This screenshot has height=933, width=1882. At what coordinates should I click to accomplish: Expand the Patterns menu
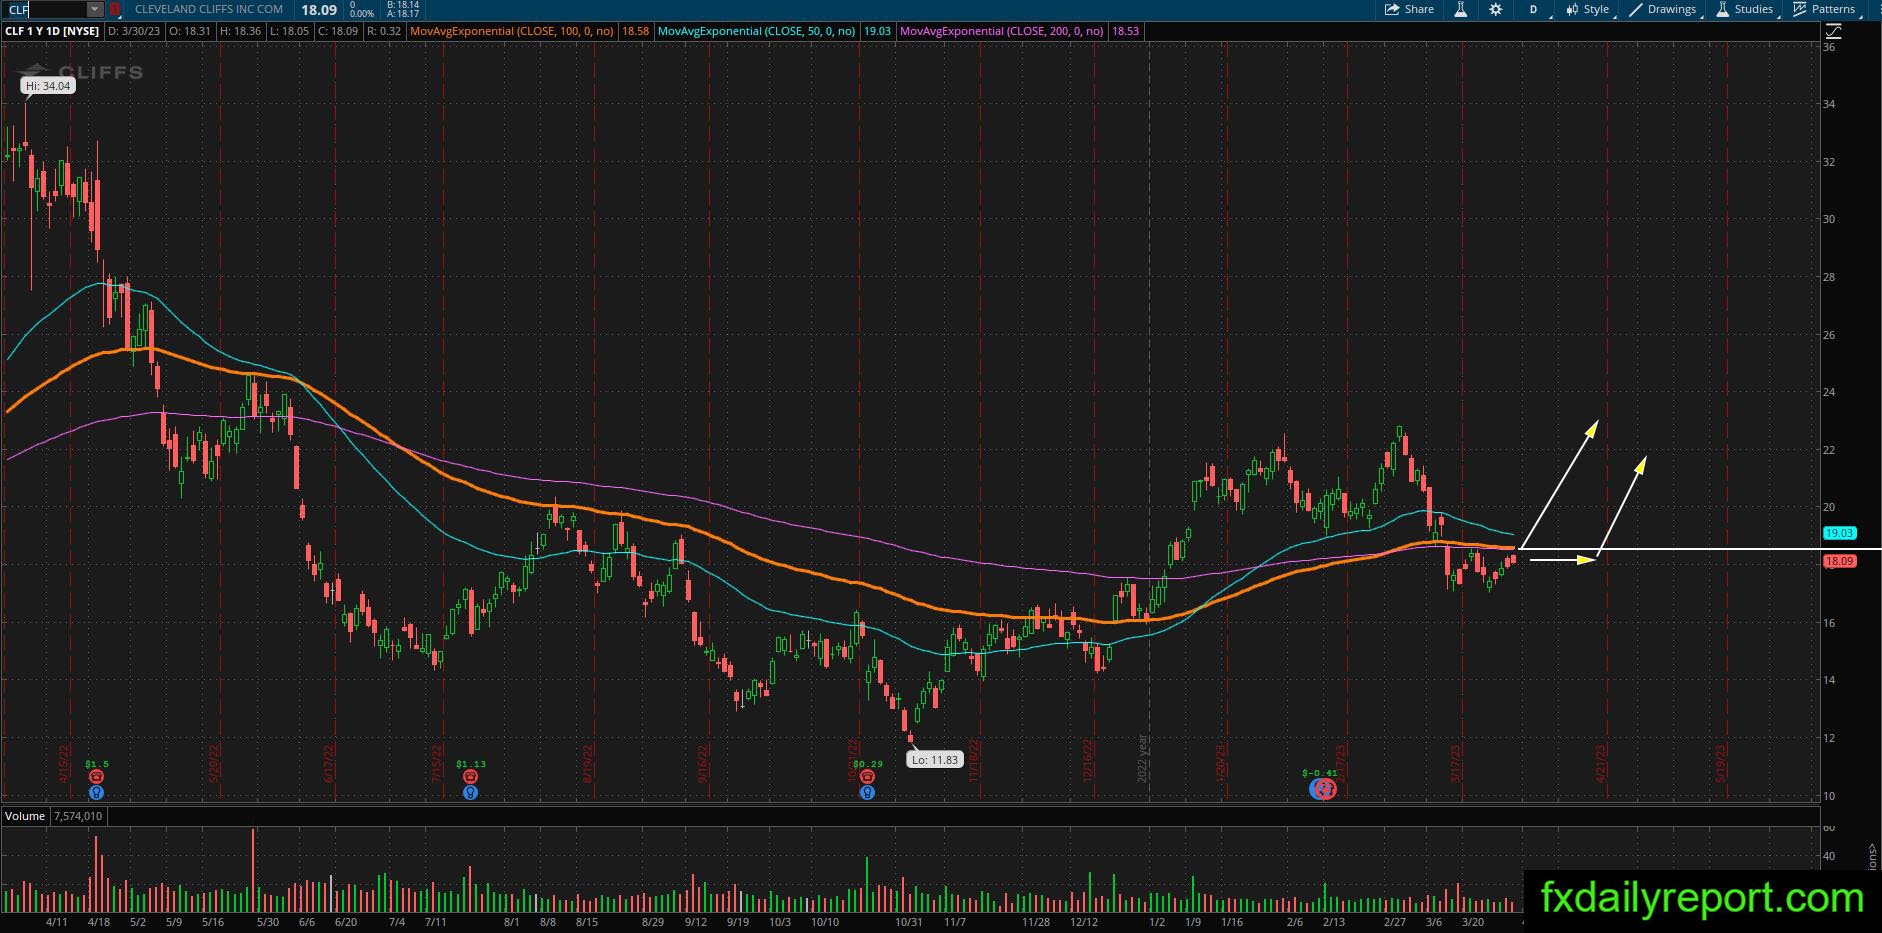pos(1826,9)
